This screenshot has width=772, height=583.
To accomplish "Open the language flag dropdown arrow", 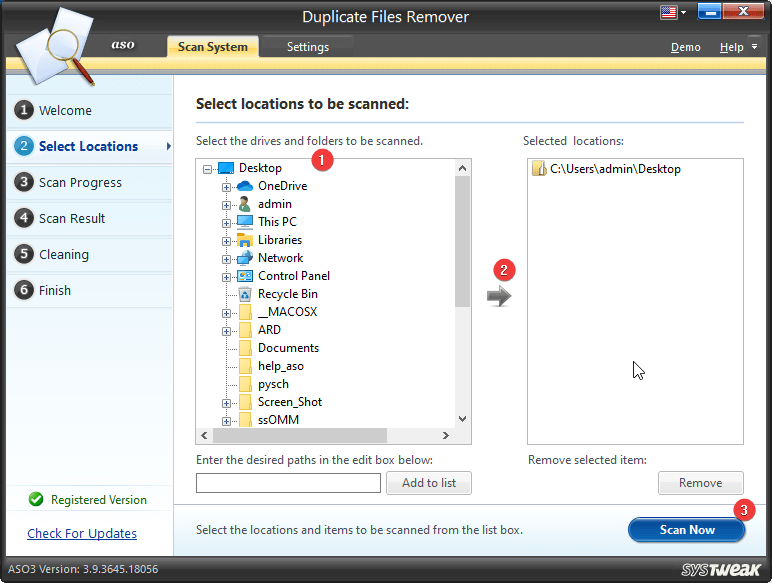I will pyautogui.click(x=683, y=12).
